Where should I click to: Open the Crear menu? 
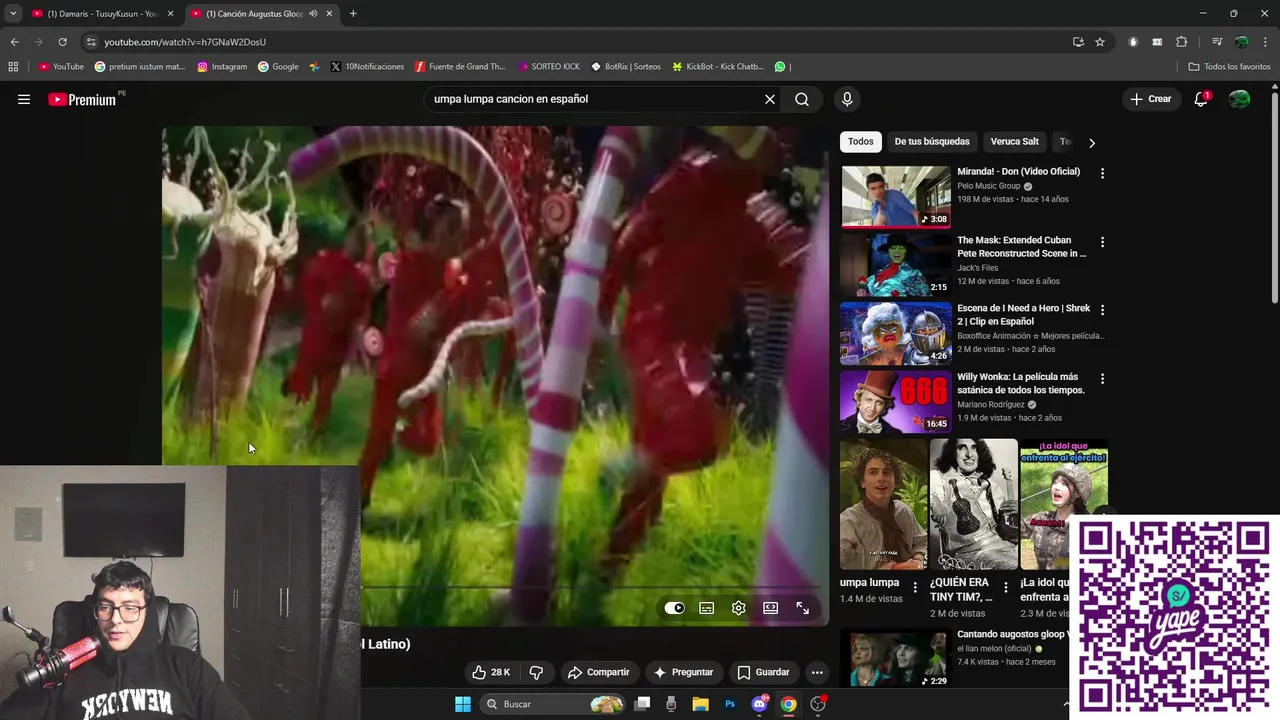[1150, 99]
